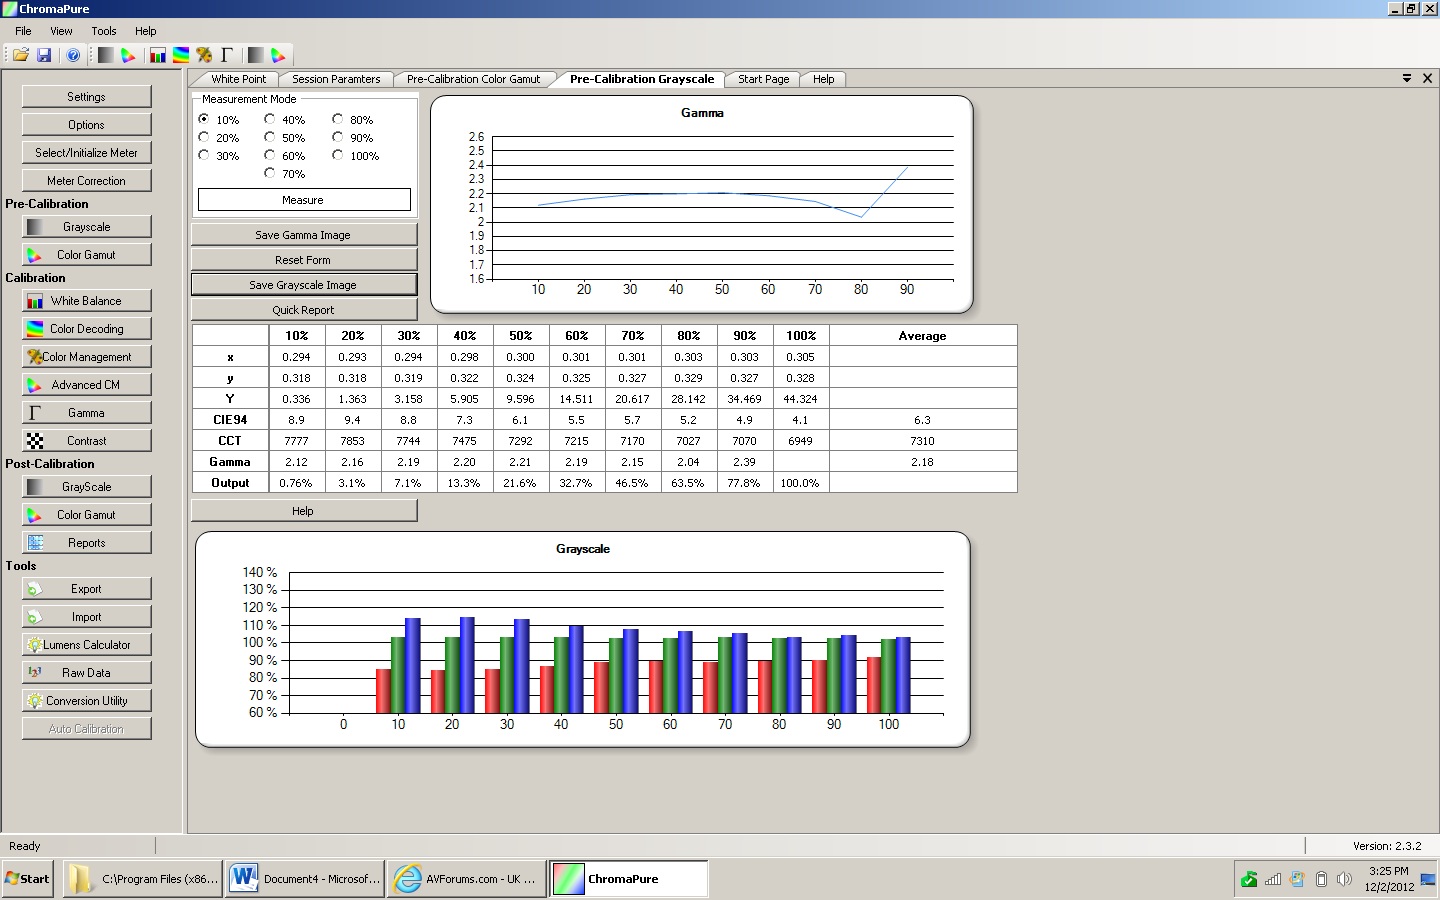Select the 50% measurement radio button
The width and height of the screenshot is (1440, 900).
tap(270, 137)
